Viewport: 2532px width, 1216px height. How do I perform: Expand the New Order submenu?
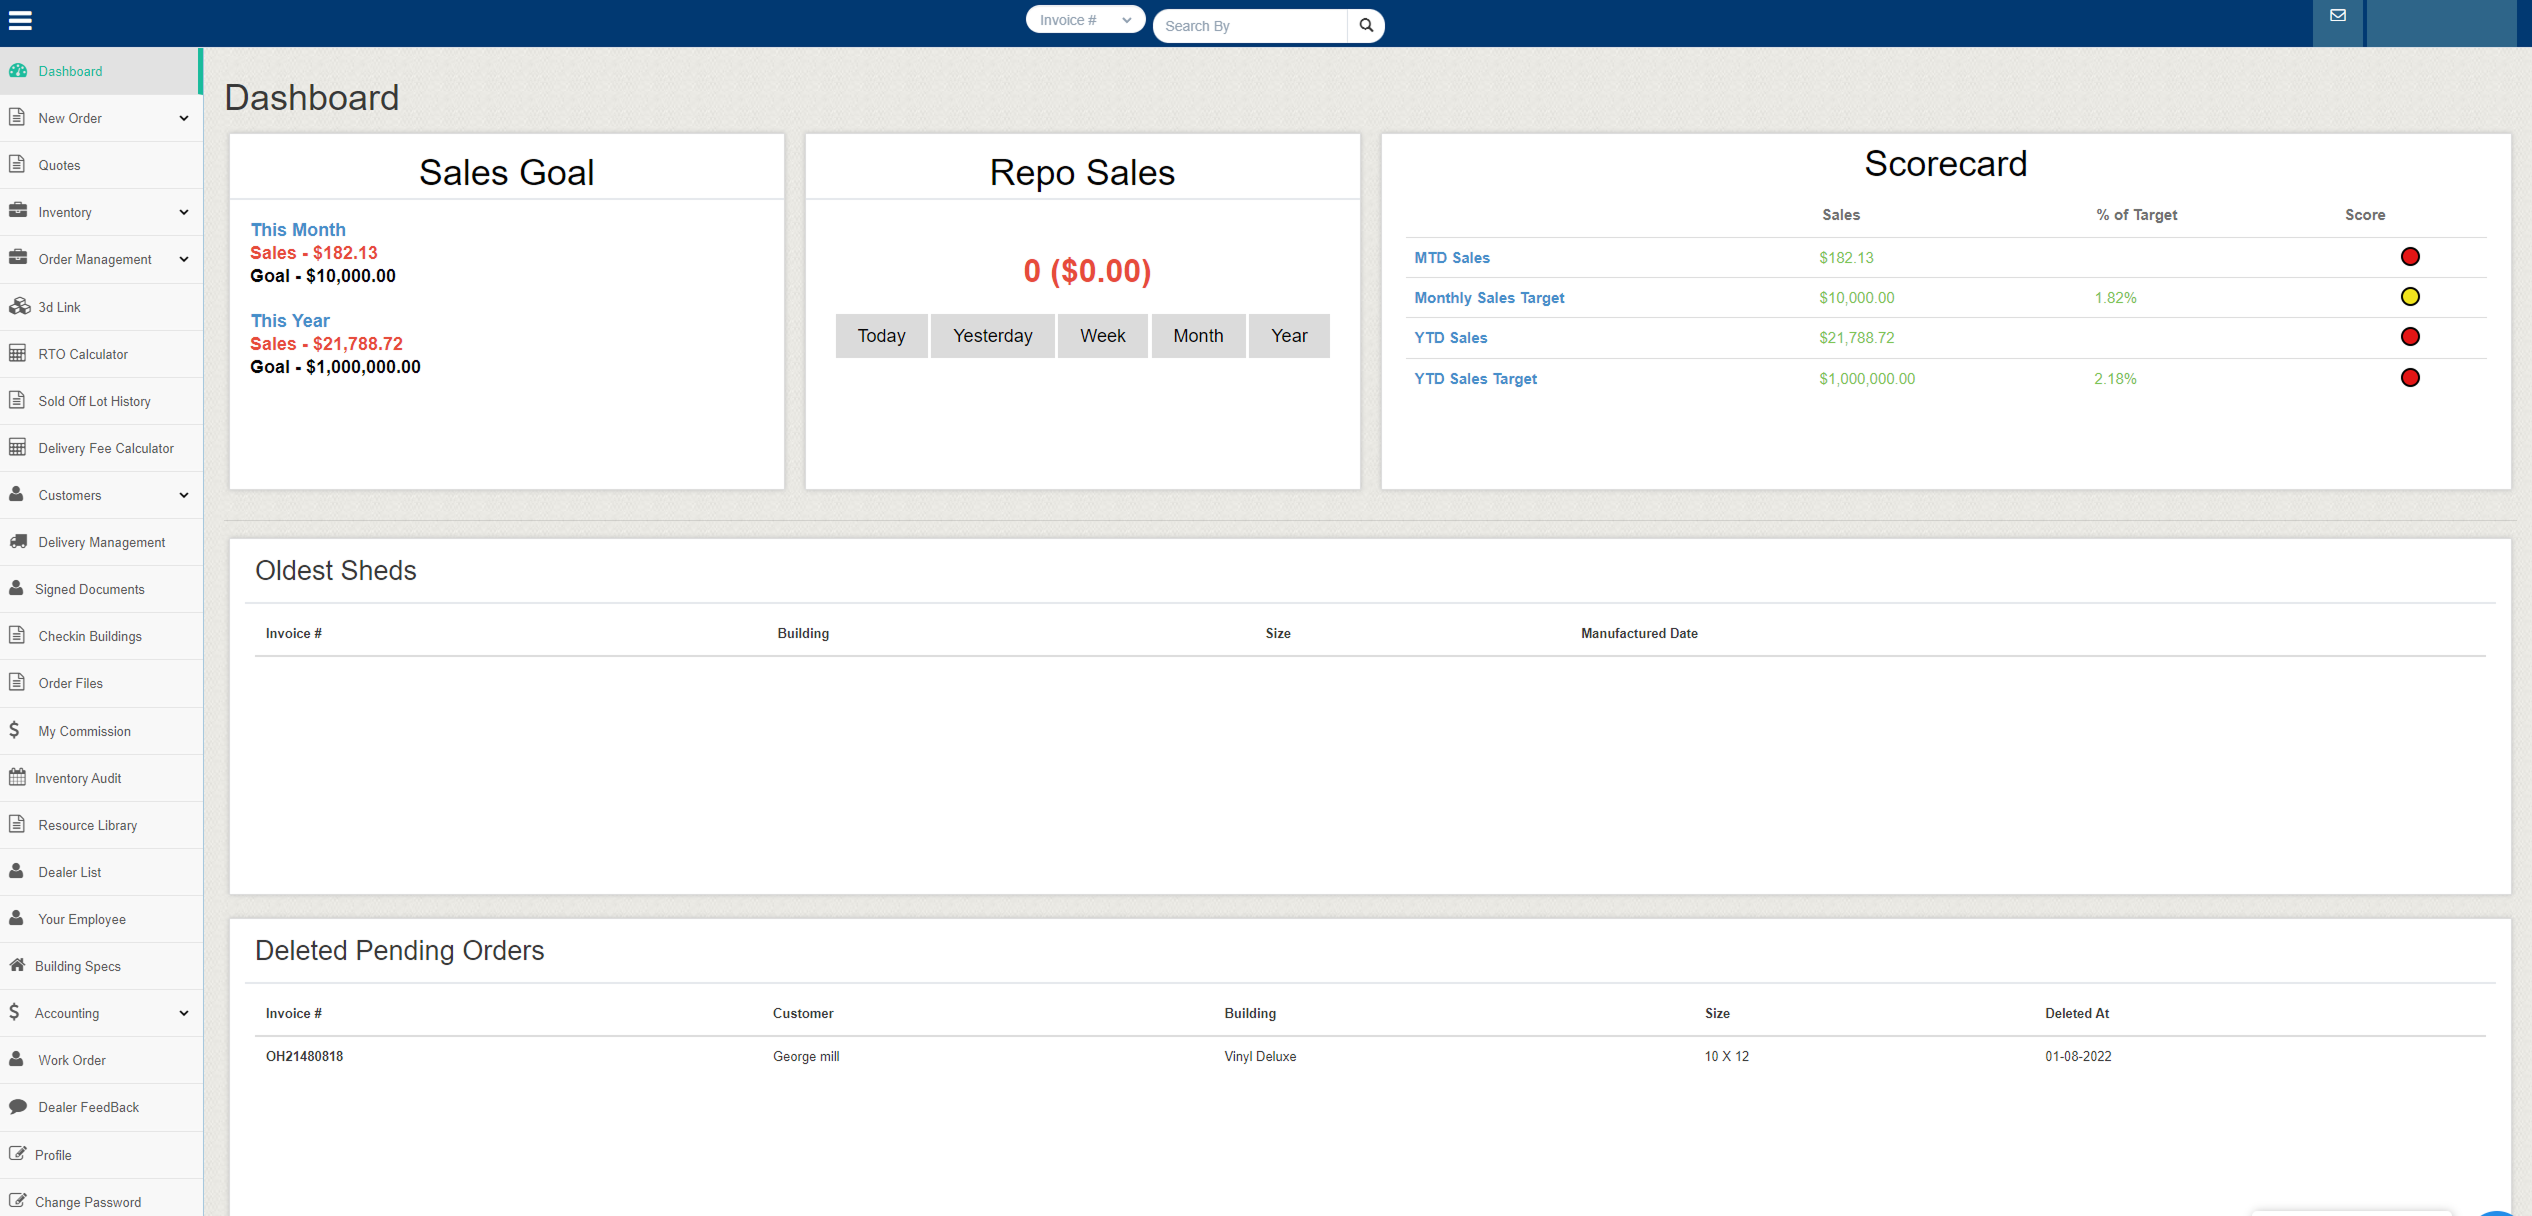click(184, 118)
